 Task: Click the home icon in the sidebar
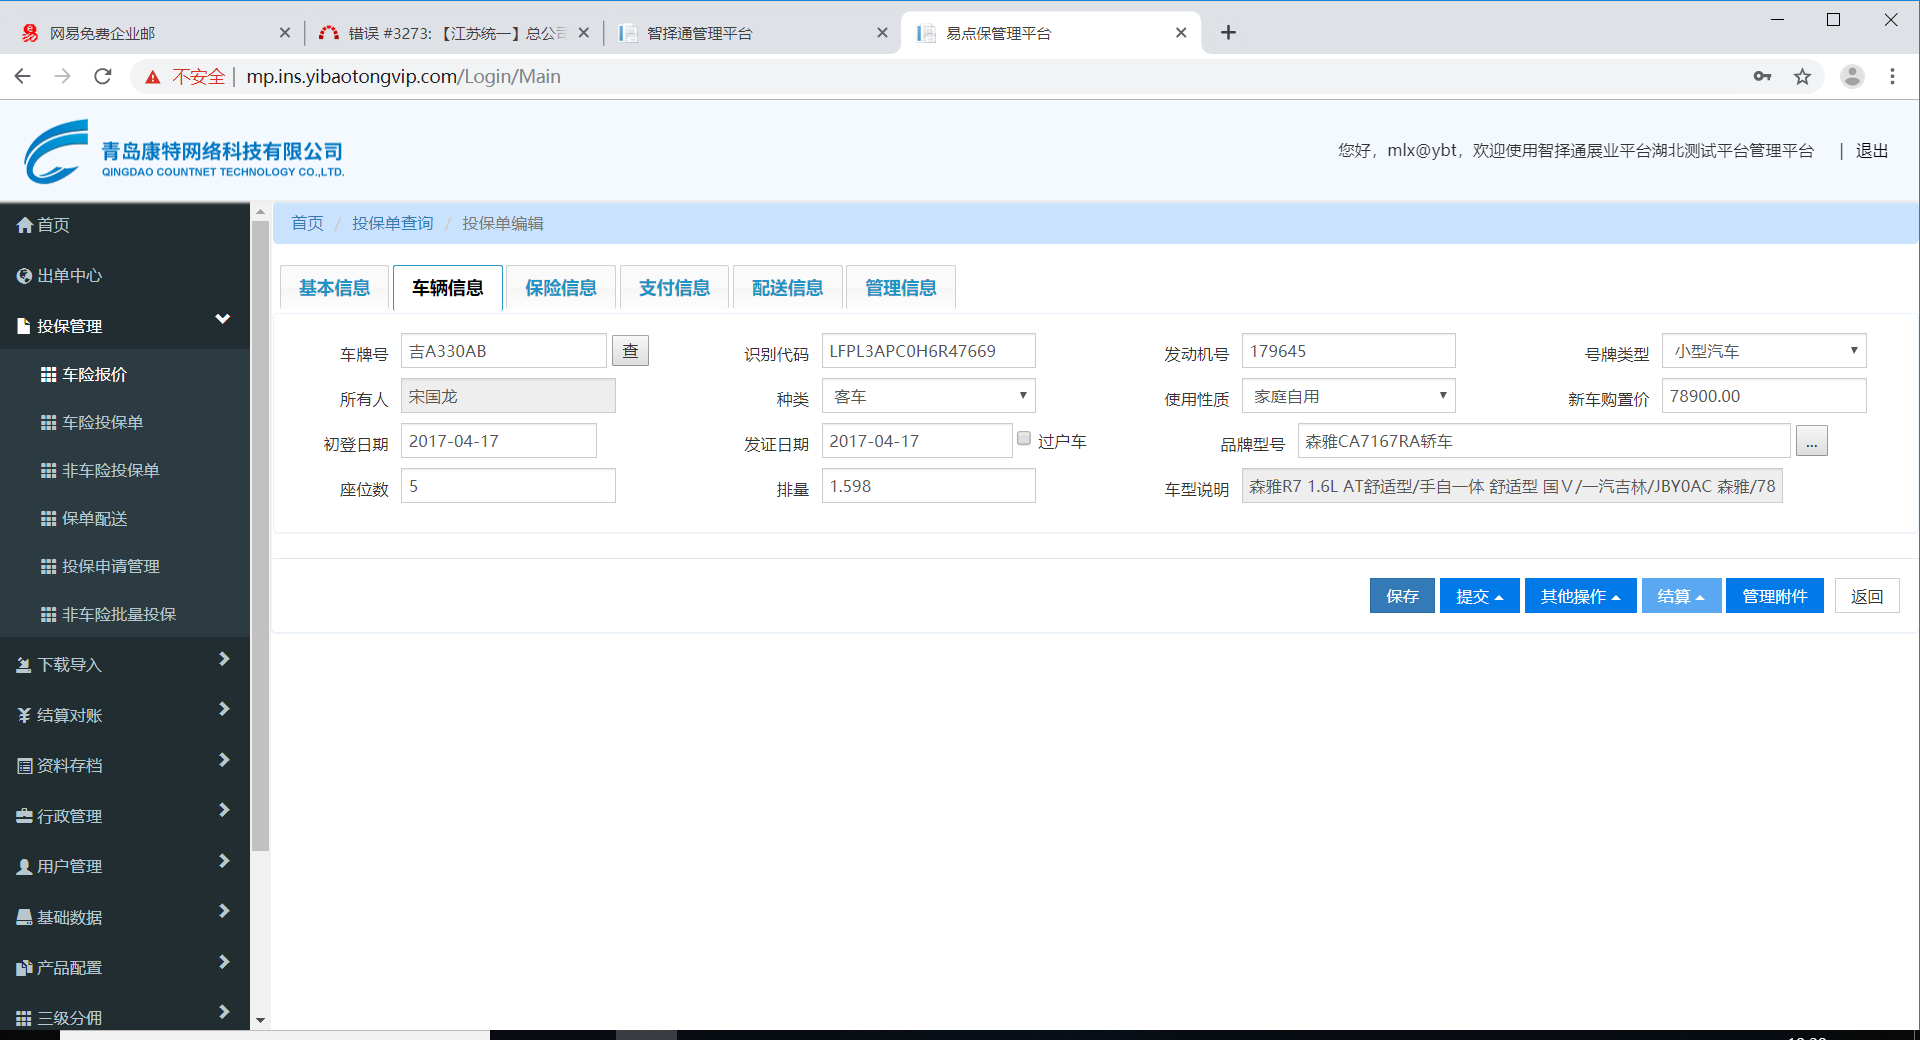coord(25,226)
